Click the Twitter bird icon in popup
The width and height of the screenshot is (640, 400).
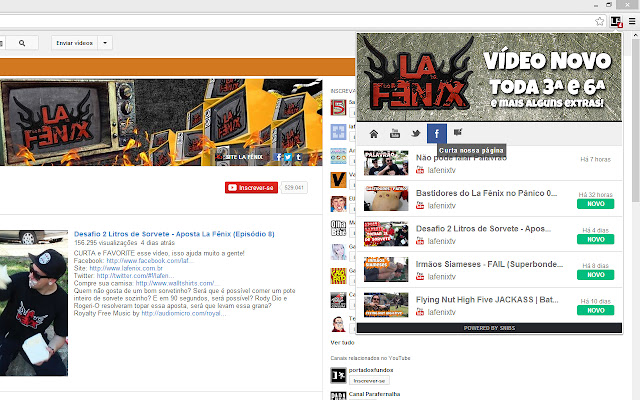416,133
